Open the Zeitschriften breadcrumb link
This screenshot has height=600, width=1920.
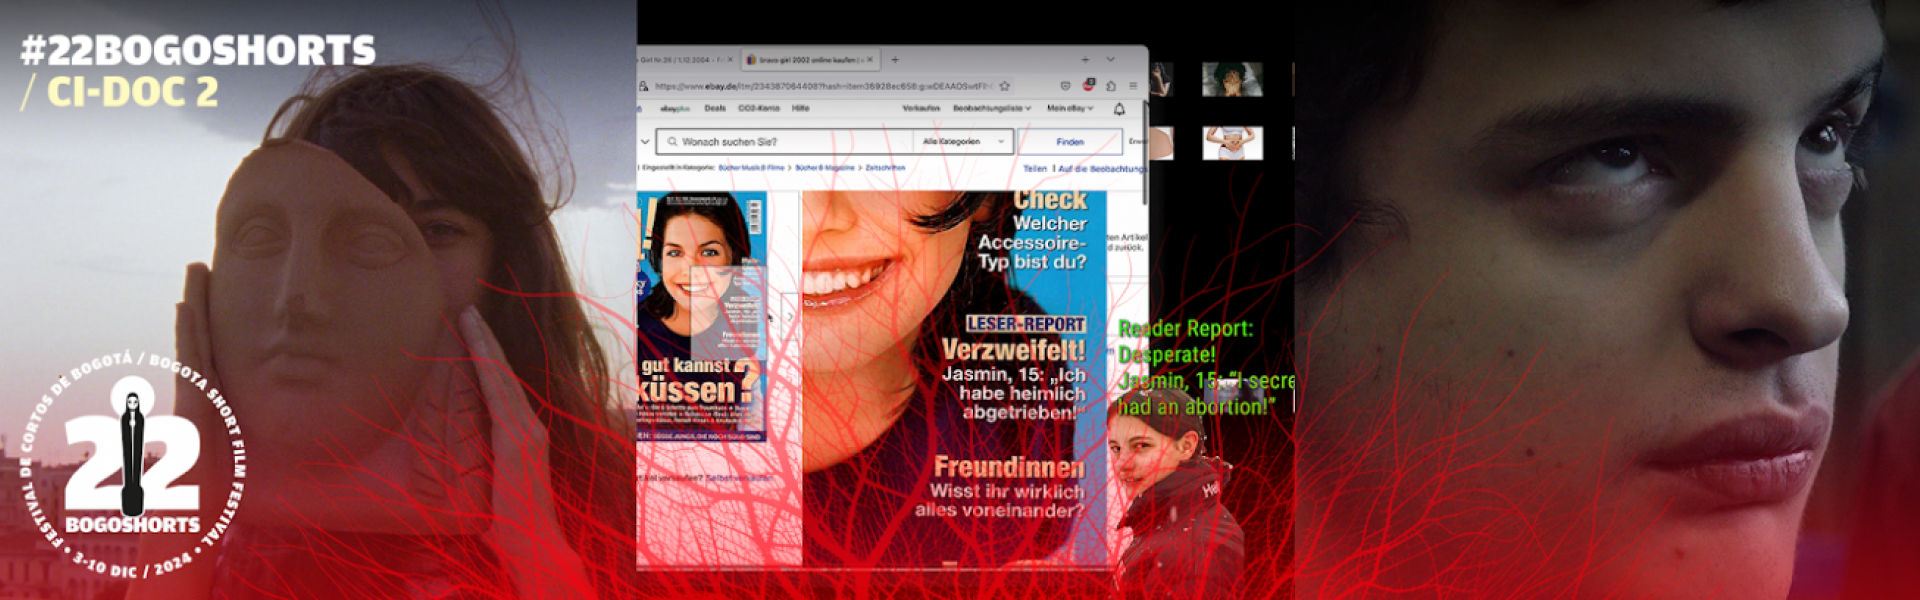coord(885,168)
